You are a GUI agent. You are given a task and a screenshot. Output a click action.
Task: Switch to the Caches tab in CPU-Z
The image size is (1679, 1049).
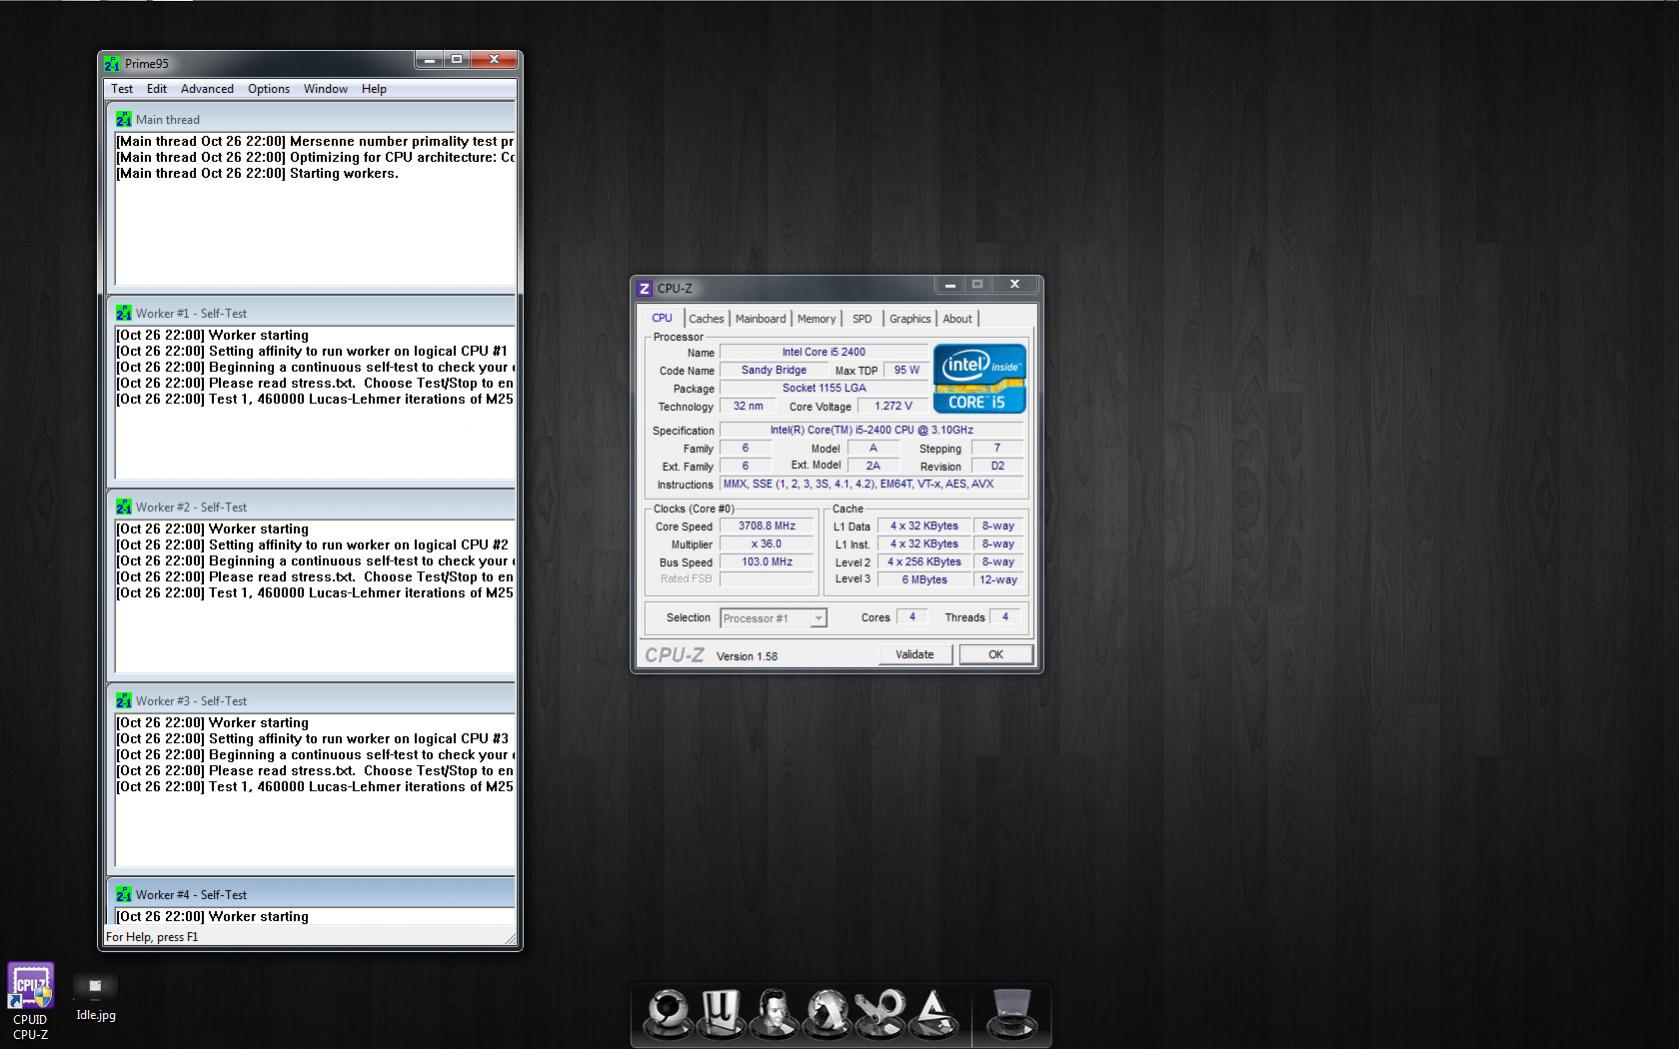(706, 319)
